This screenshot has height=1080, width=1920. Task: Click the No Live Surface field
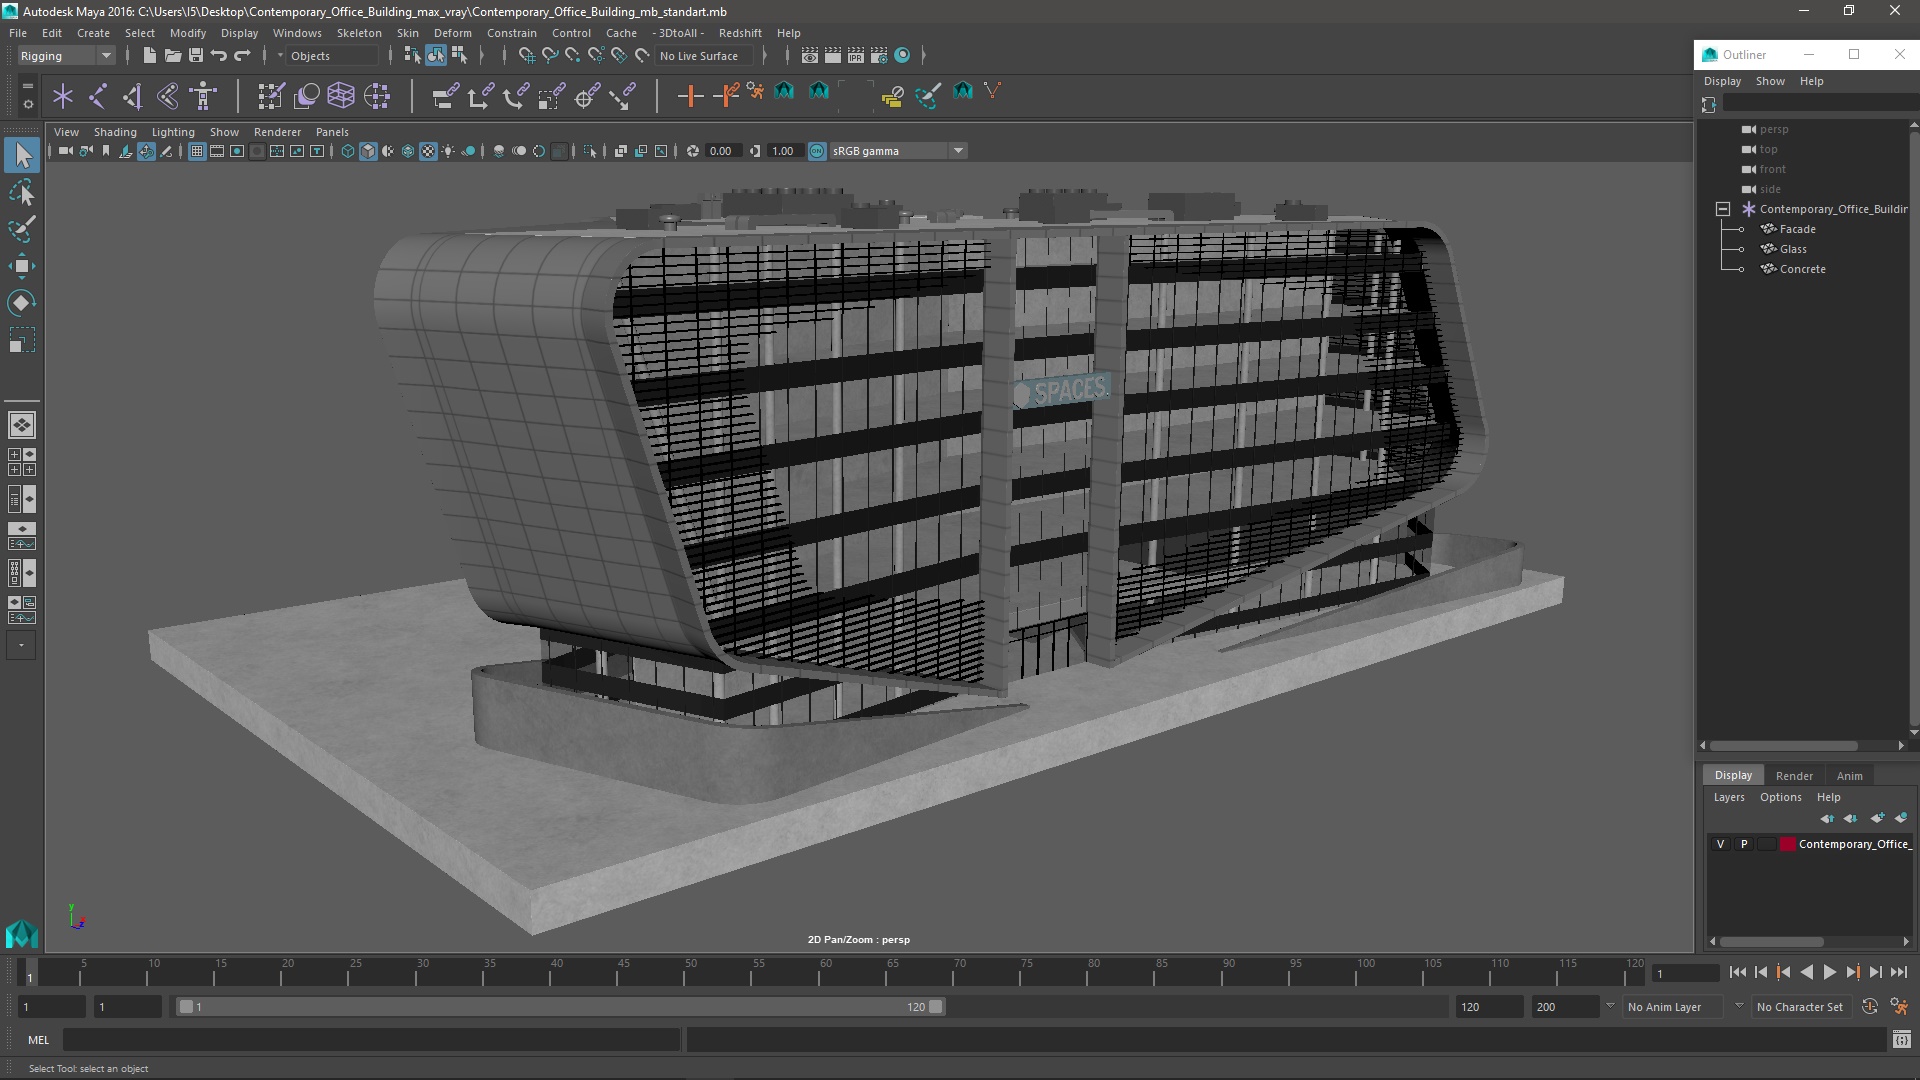pyautogui.click(x=700, y=56)
